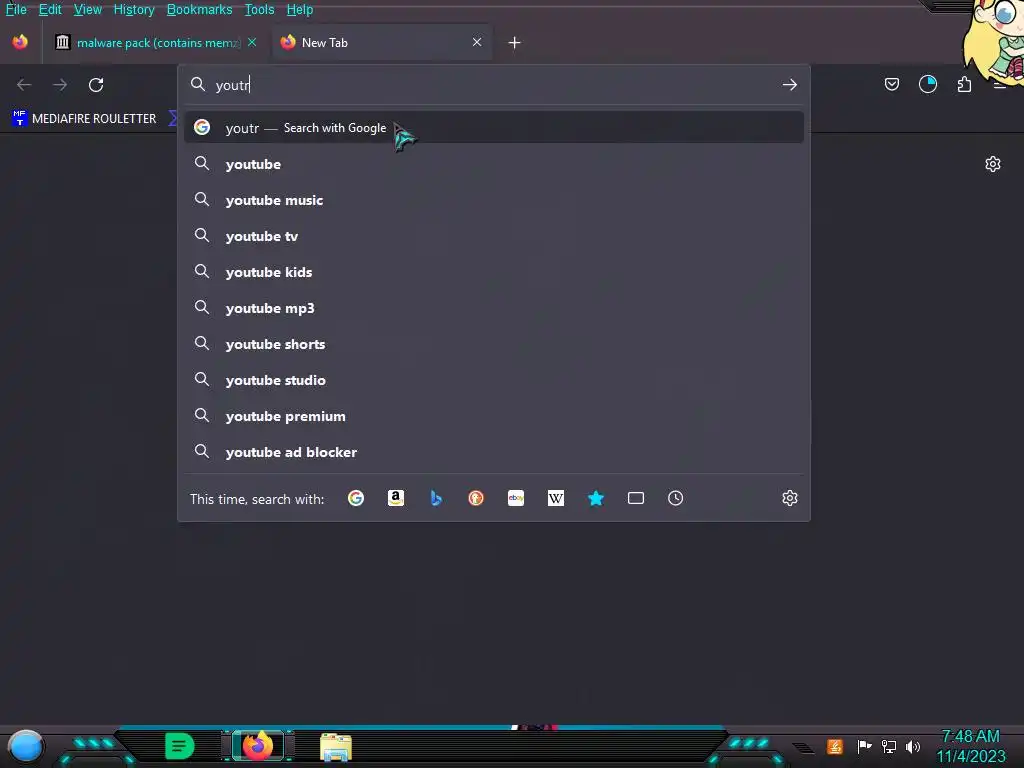Viewport: 1024px width, 768px height.
Task: Open green notes app on taskbar
Action: pyautogui.click(x=180, y=746)
